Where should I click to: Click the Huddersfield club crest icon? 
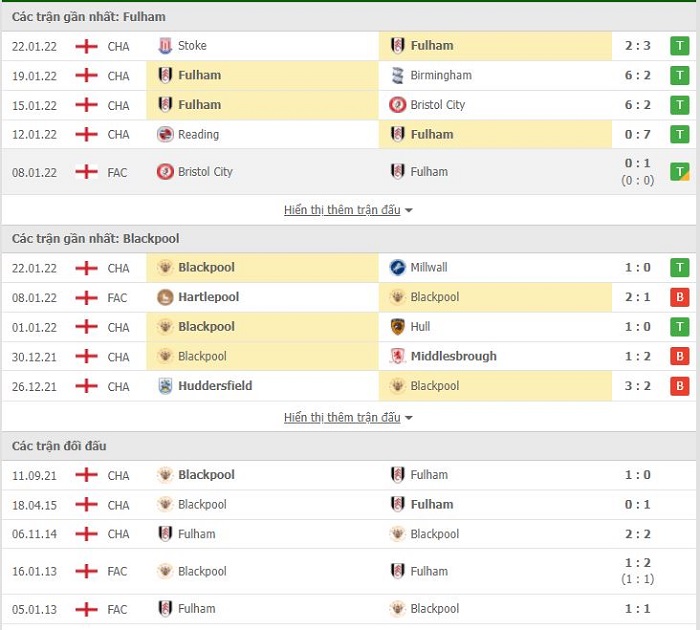pyautogui.click(x=165, y=386)
